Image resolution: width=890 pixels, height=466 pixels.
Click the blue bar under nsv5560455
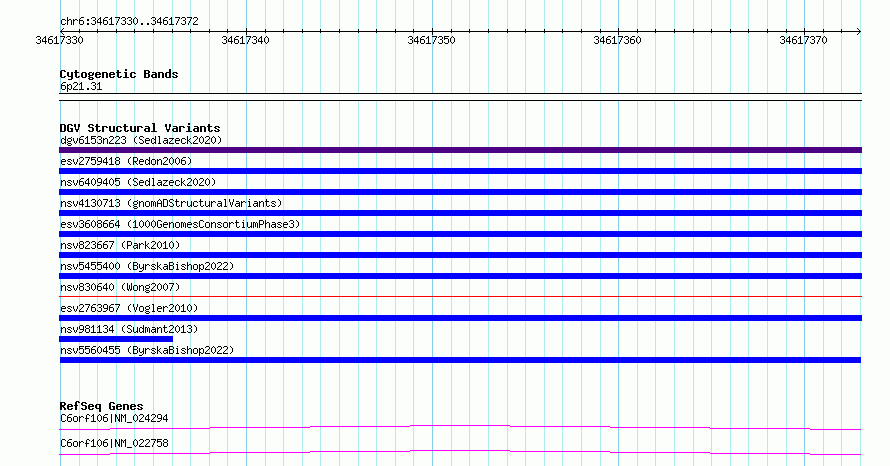click(x=460, y=360)
